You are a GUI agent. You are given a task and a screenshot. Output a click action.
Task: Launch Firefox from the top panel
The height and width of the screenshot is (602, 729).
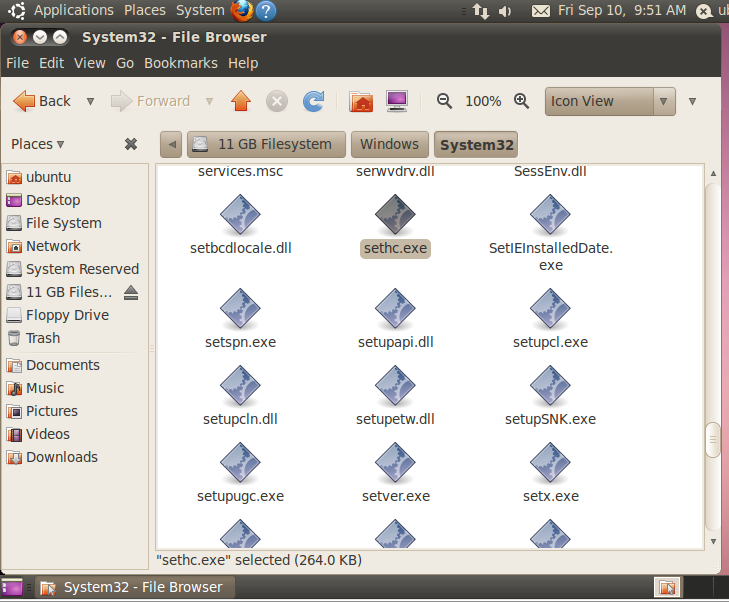(242, 11)
